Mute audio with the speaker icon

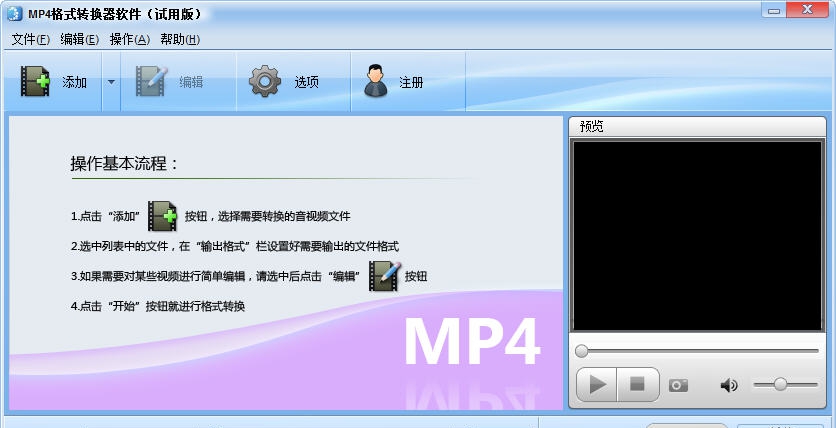click(729, 385)
